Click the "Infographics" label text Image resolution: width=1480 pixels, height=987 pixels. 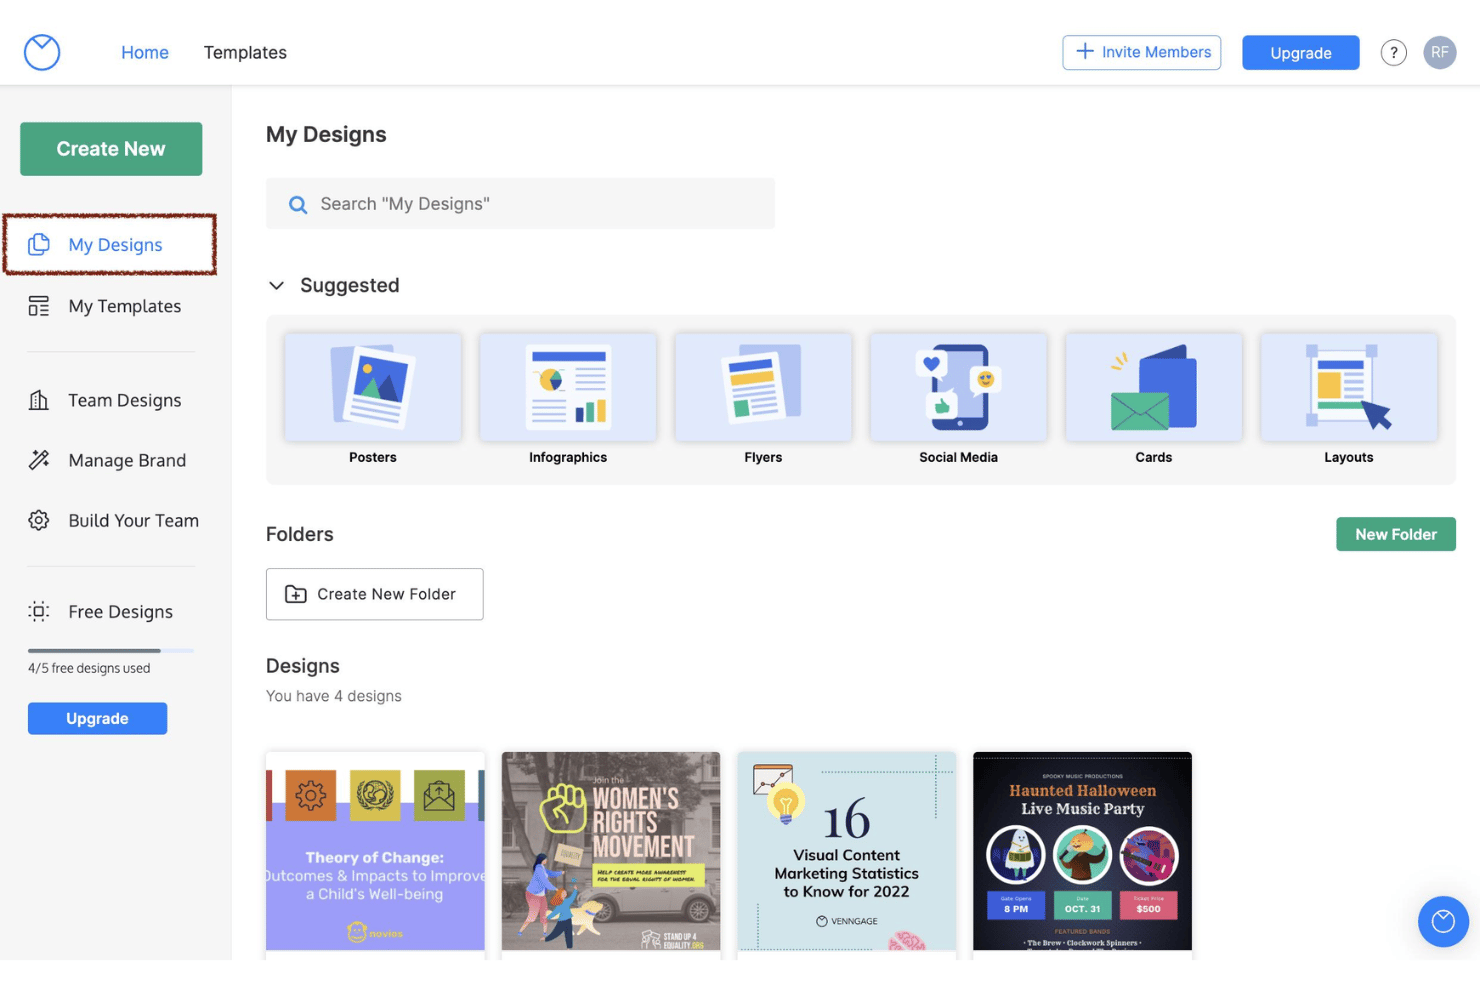[x=568, y=457]
